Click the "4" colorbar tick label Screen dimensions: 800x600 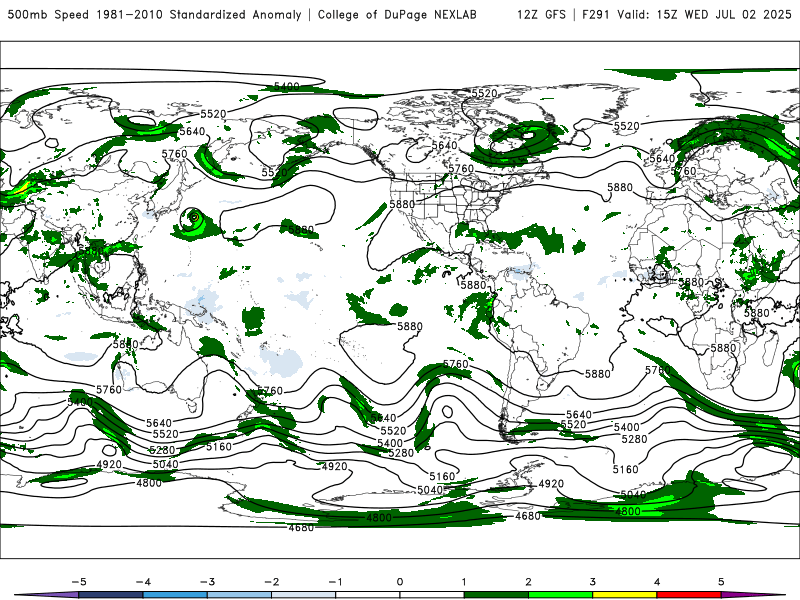[657, 582]
